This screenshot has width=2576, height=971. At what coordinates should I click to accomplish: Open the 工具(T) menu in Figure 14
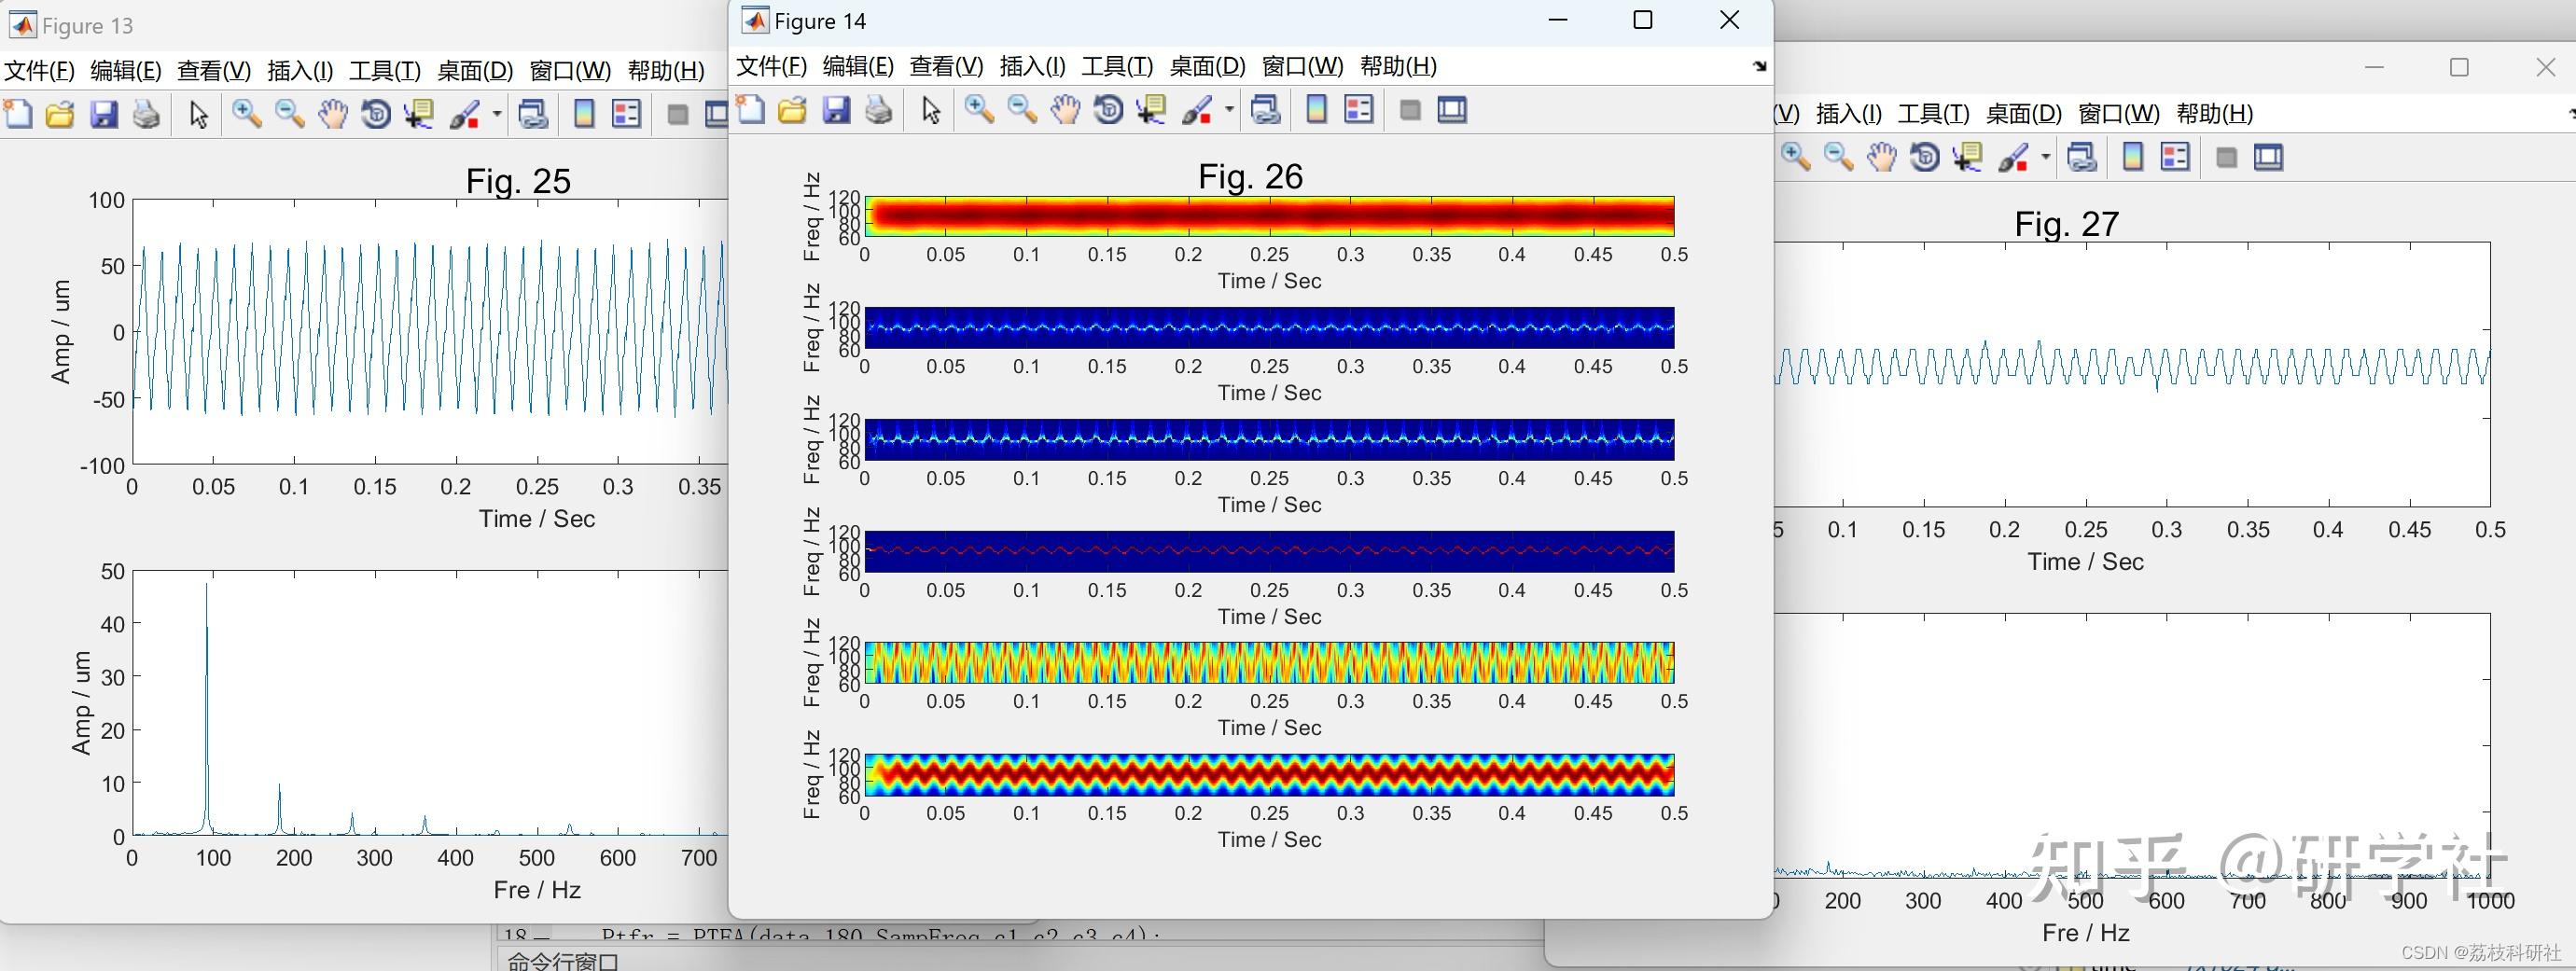[x=1117, y=66]
